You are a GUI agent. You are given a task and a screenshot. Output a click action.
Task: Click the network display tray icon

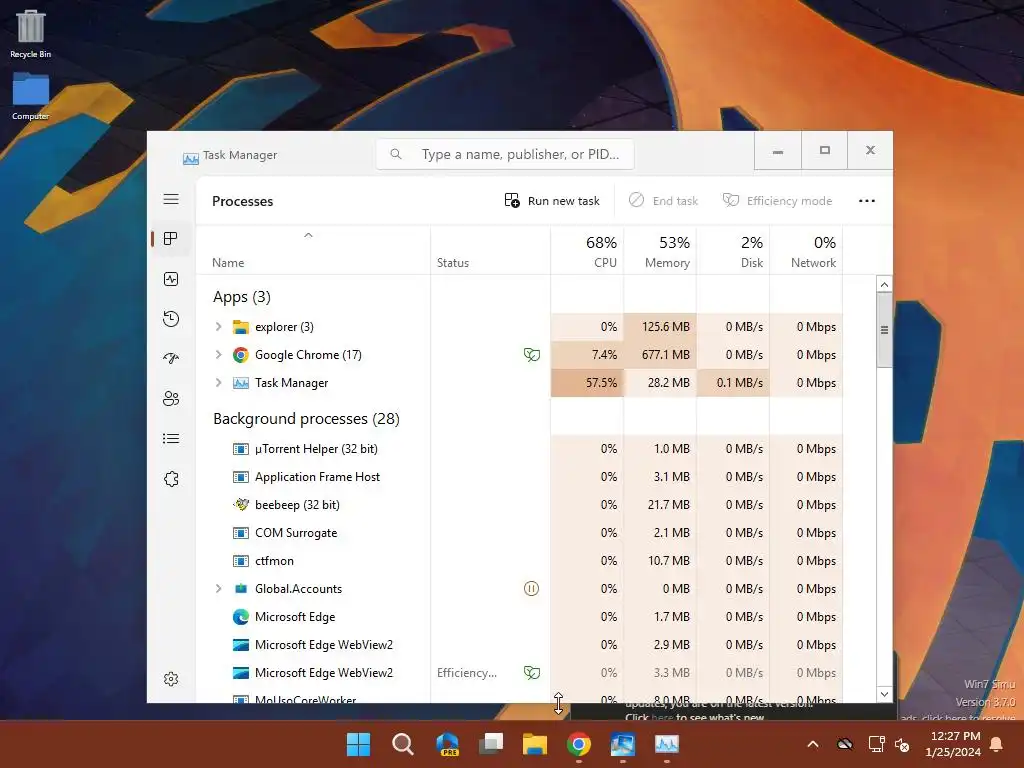tap(876, 744)
